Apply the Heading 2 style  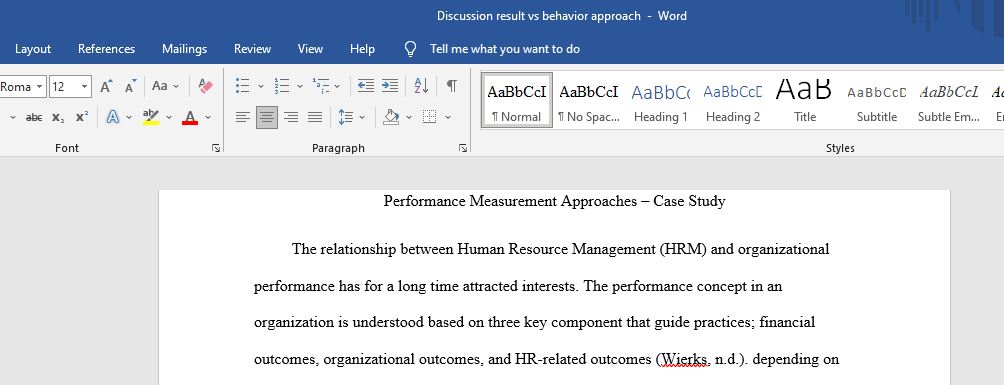(x=733, y=100)
